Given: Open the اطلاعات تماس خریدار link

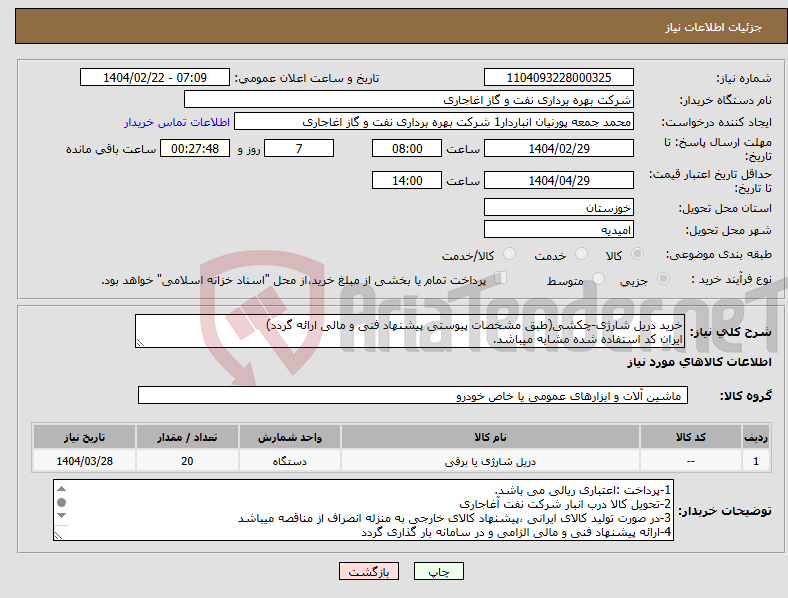Looking at the screenshot, I should [177, 122].
